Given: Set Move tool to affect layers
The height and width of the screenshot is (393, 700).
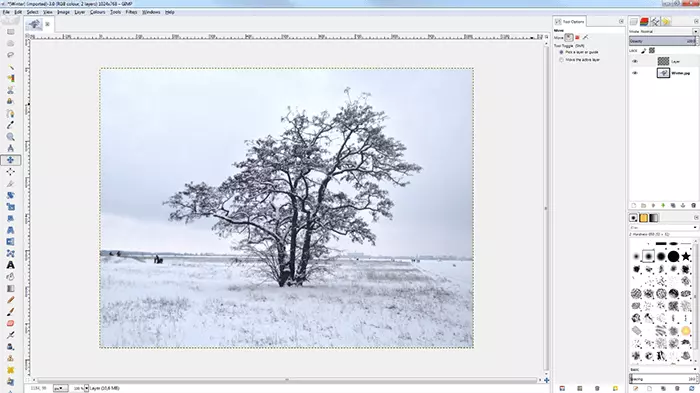Looking at the screenshot, I should tap(569, 38).
